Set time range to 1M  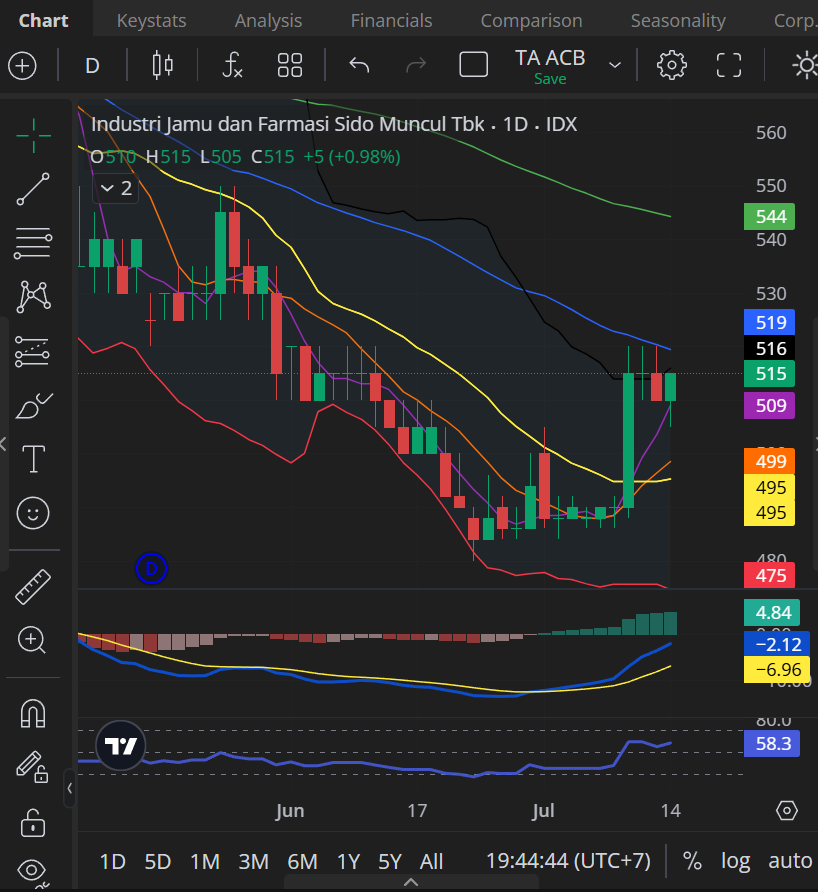point(205,861)
